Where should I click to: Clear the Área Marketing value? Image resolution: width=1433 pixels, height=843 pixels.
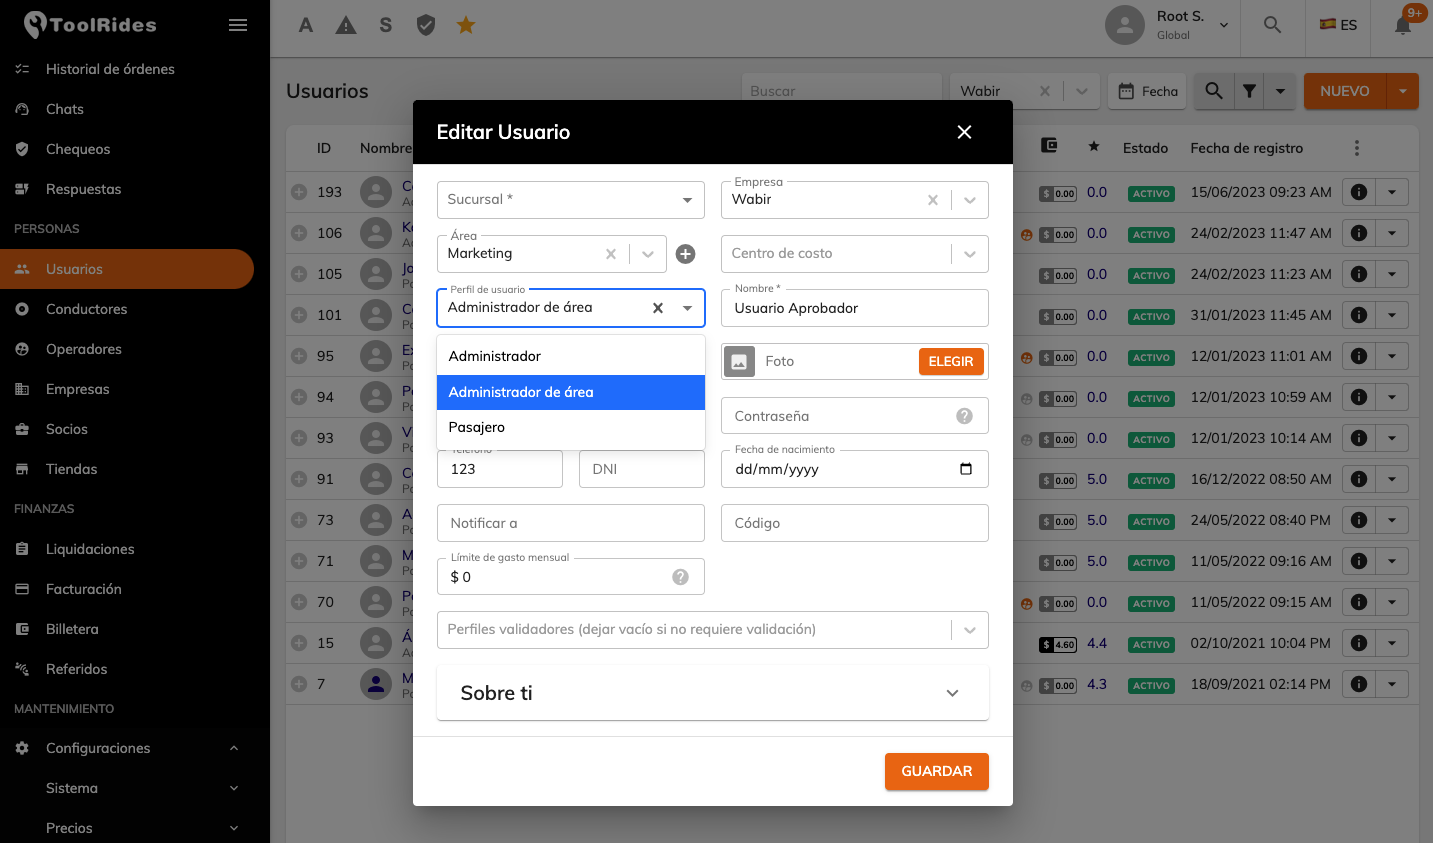[611, 254]
